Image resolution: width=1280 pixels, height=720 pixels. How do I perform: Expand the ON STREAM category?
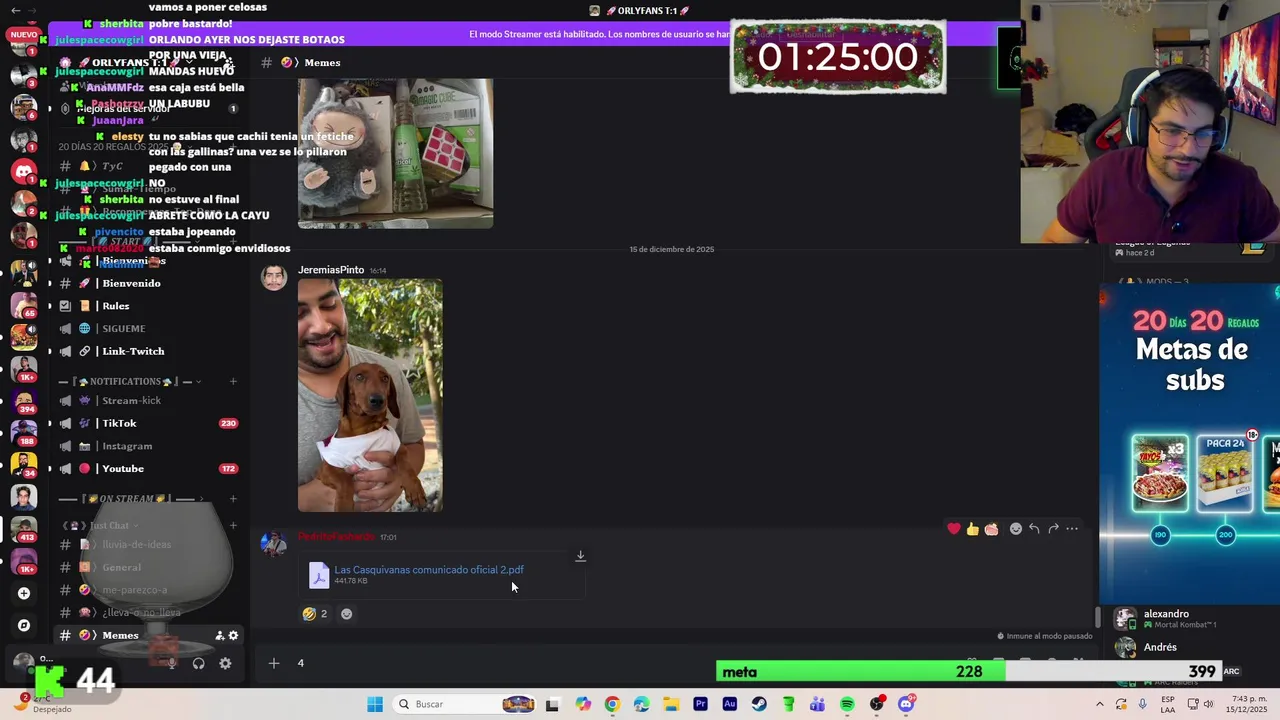tap(130, 499)
